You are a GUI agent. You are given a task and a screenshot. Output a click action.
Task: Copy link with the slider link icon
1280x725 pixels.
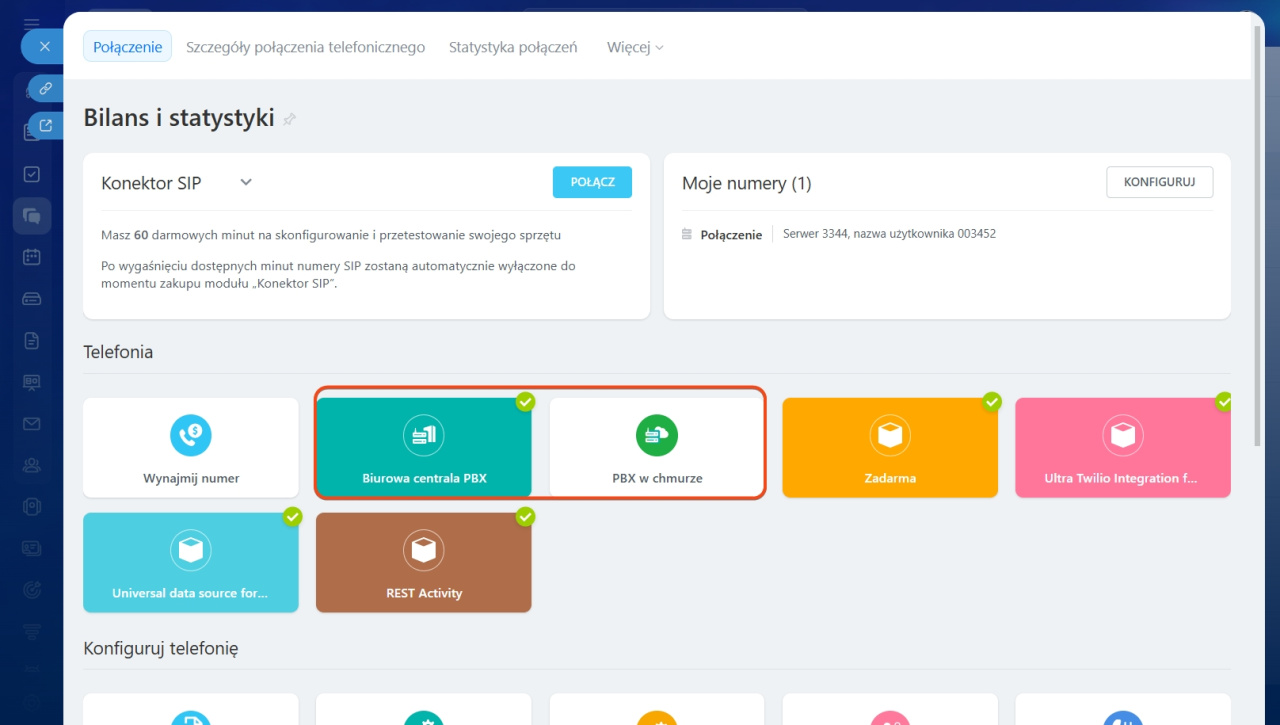click(x=45, y=89)
